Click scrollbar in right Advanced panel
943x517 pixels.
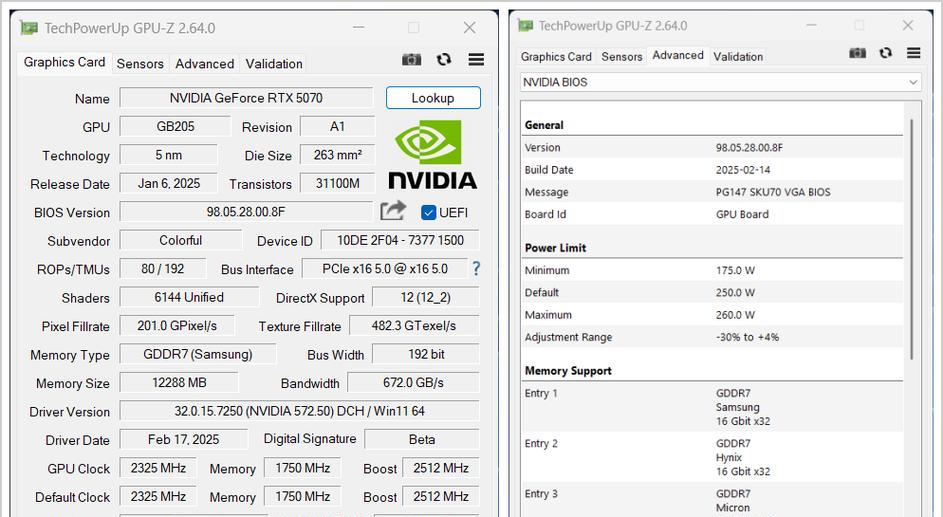pos(912,239)
